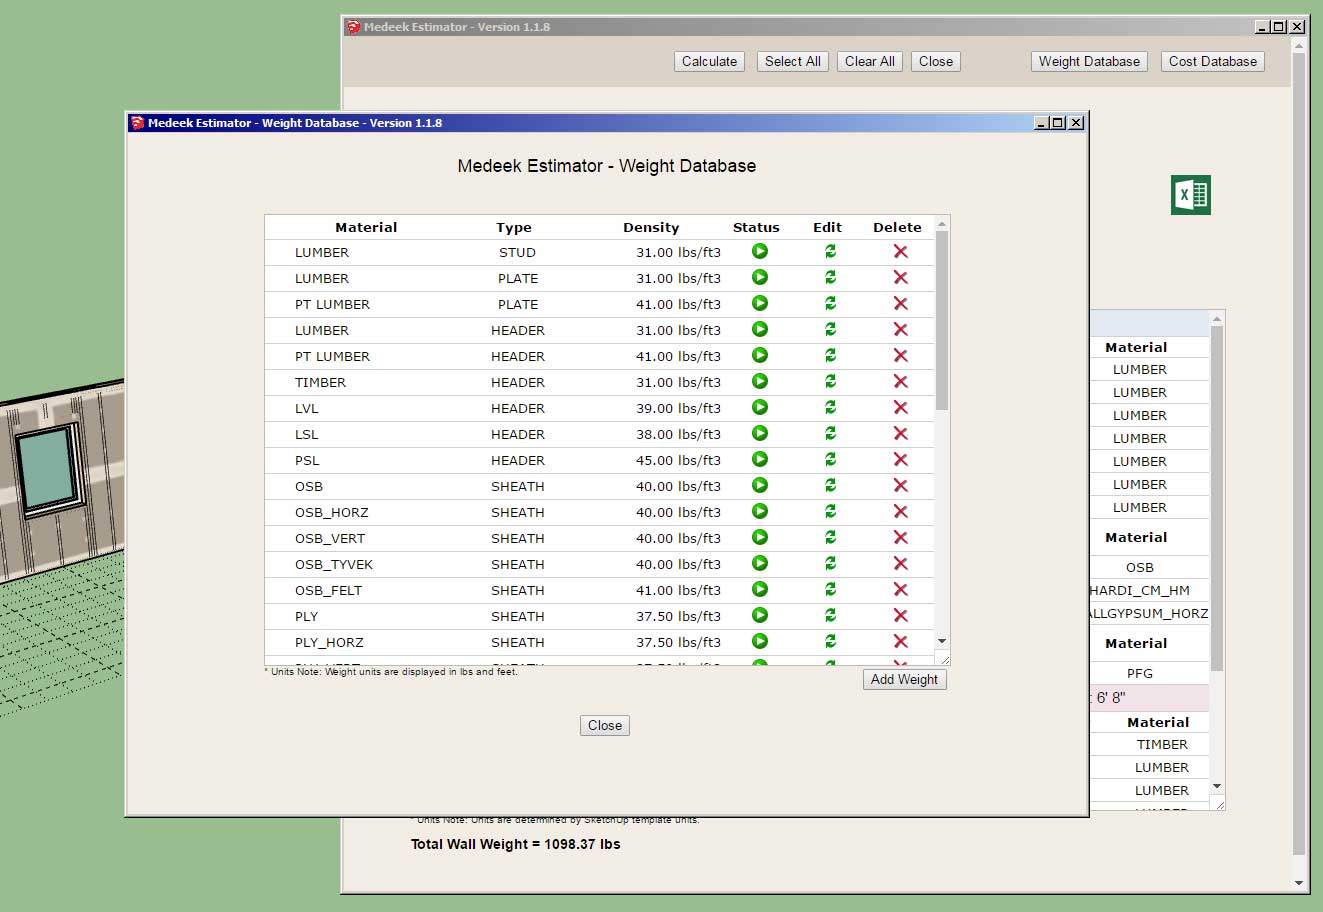Screen dimensions: 1323x912
Task: Click the weight table scrollbar thumb
Action: (x=942, y=320)
